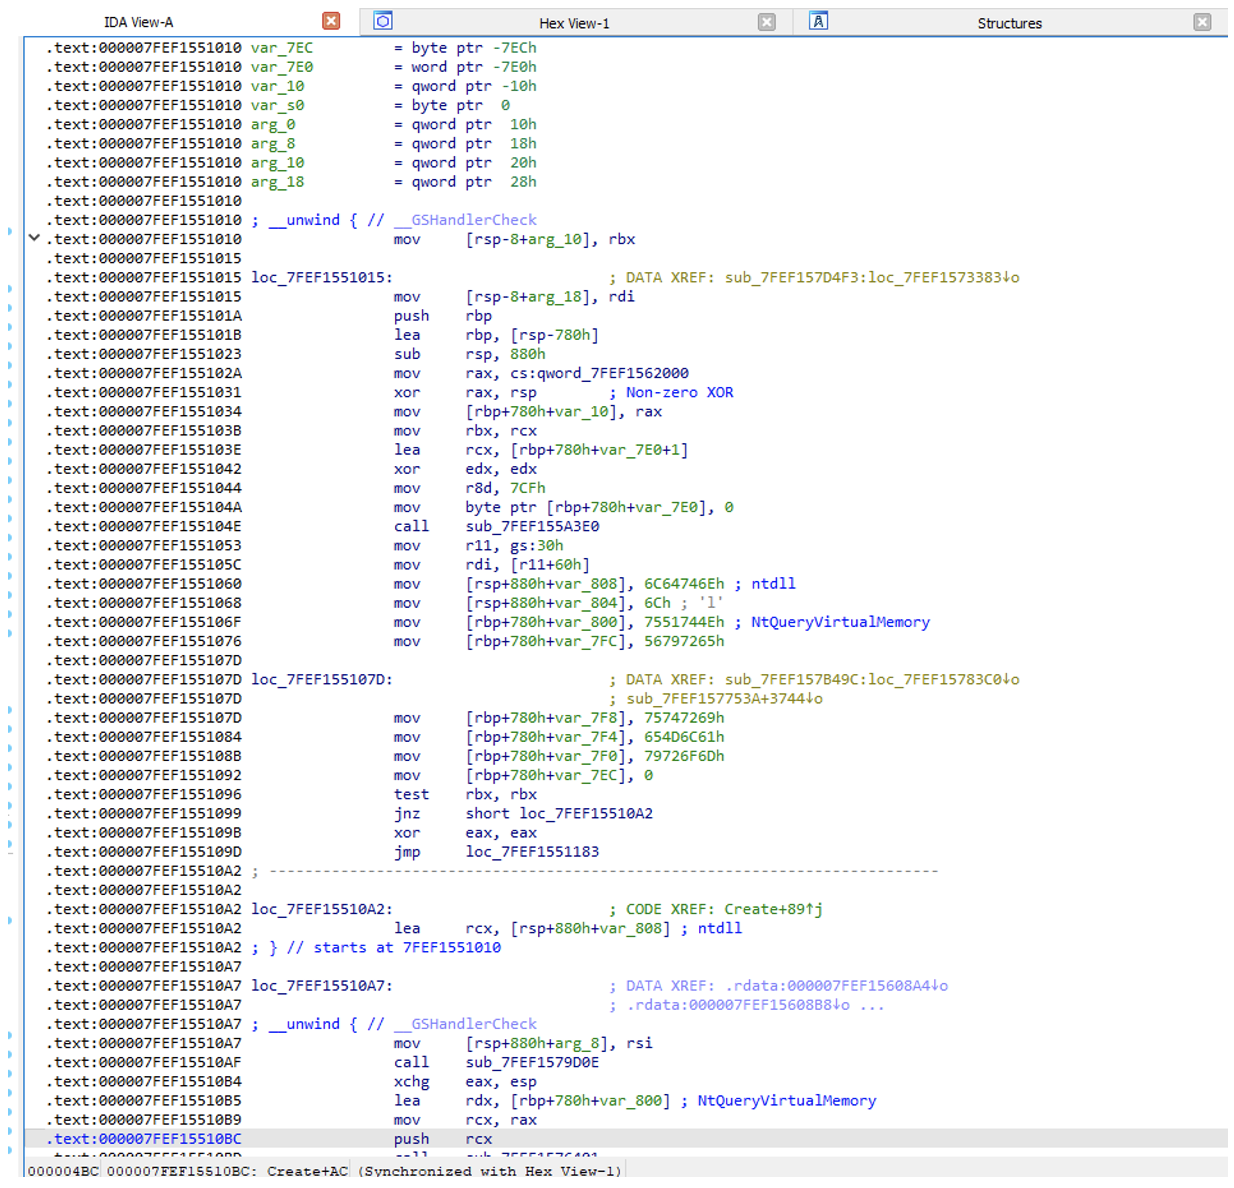
Task: Collapse the function at address 7FEF1551010
Action: [34, 238]
